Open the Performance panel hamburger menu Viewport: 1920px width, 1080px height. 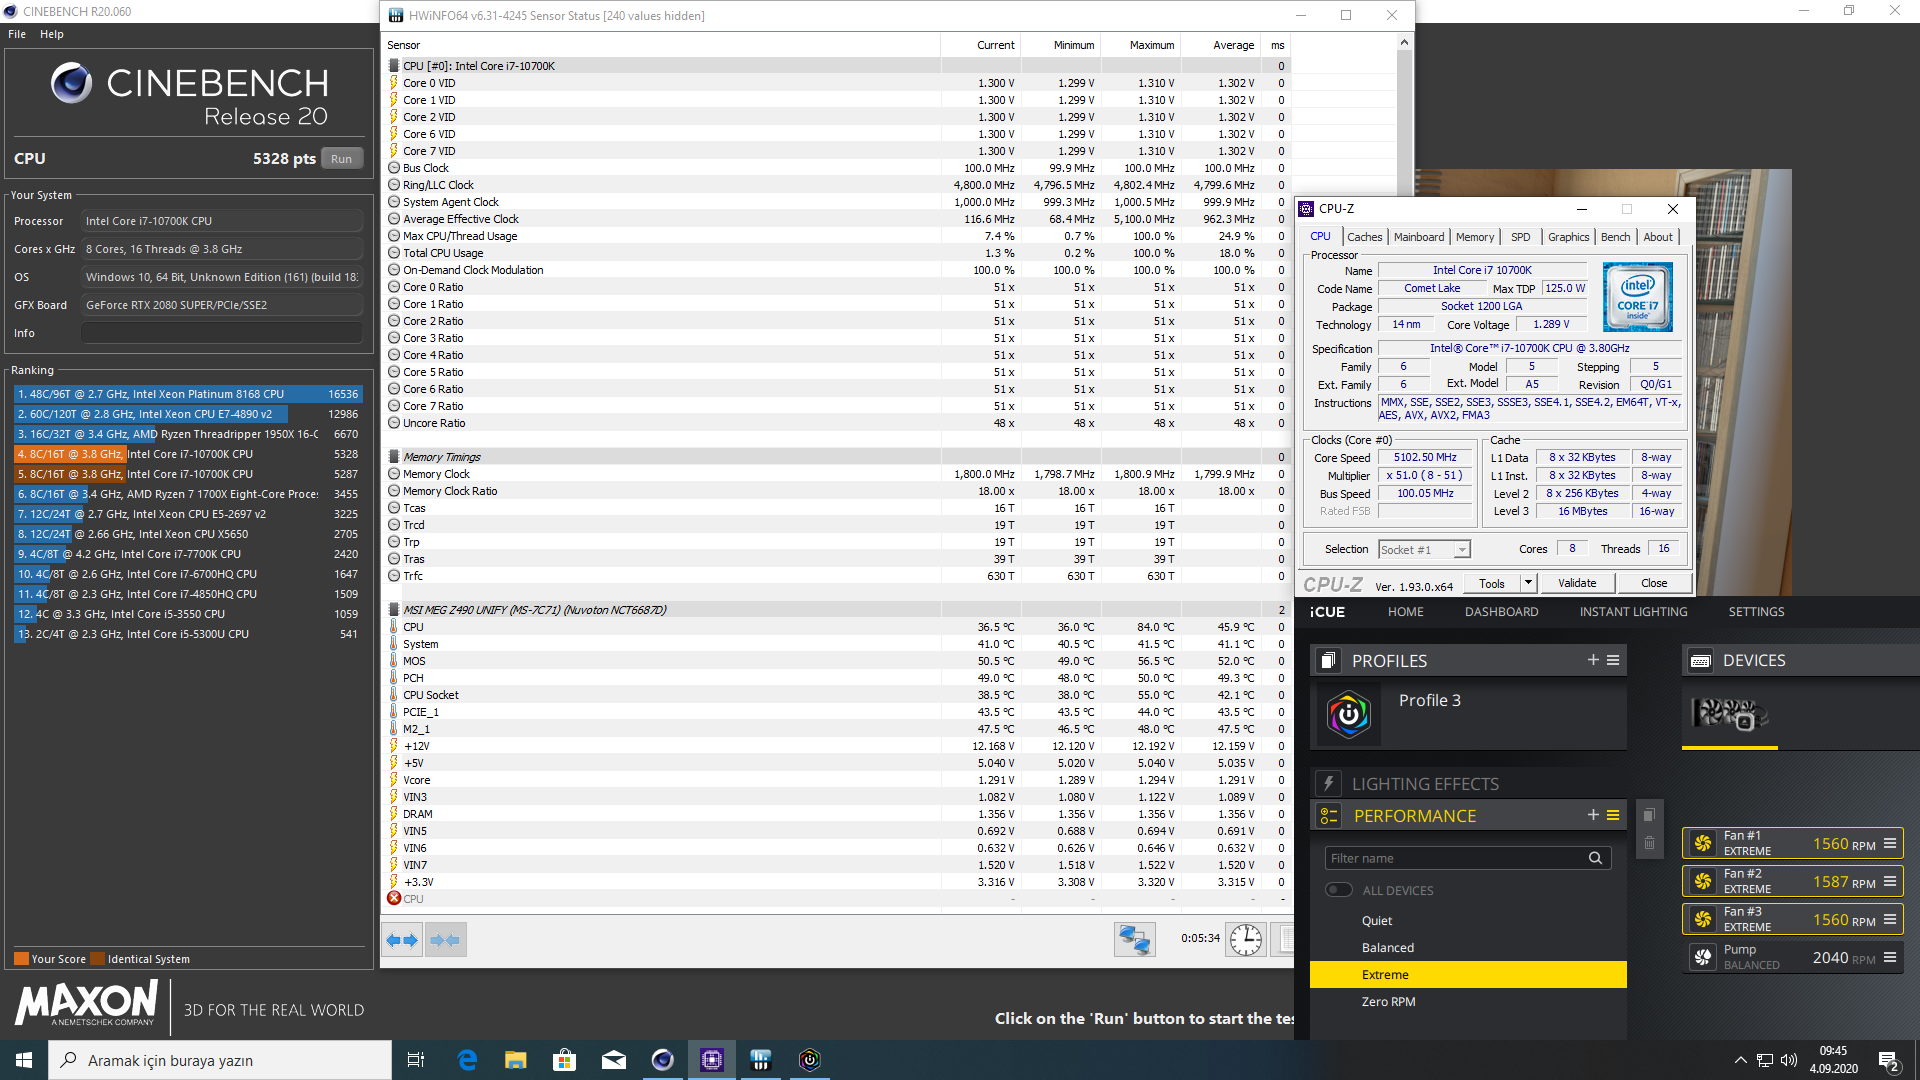[1613, 815]
